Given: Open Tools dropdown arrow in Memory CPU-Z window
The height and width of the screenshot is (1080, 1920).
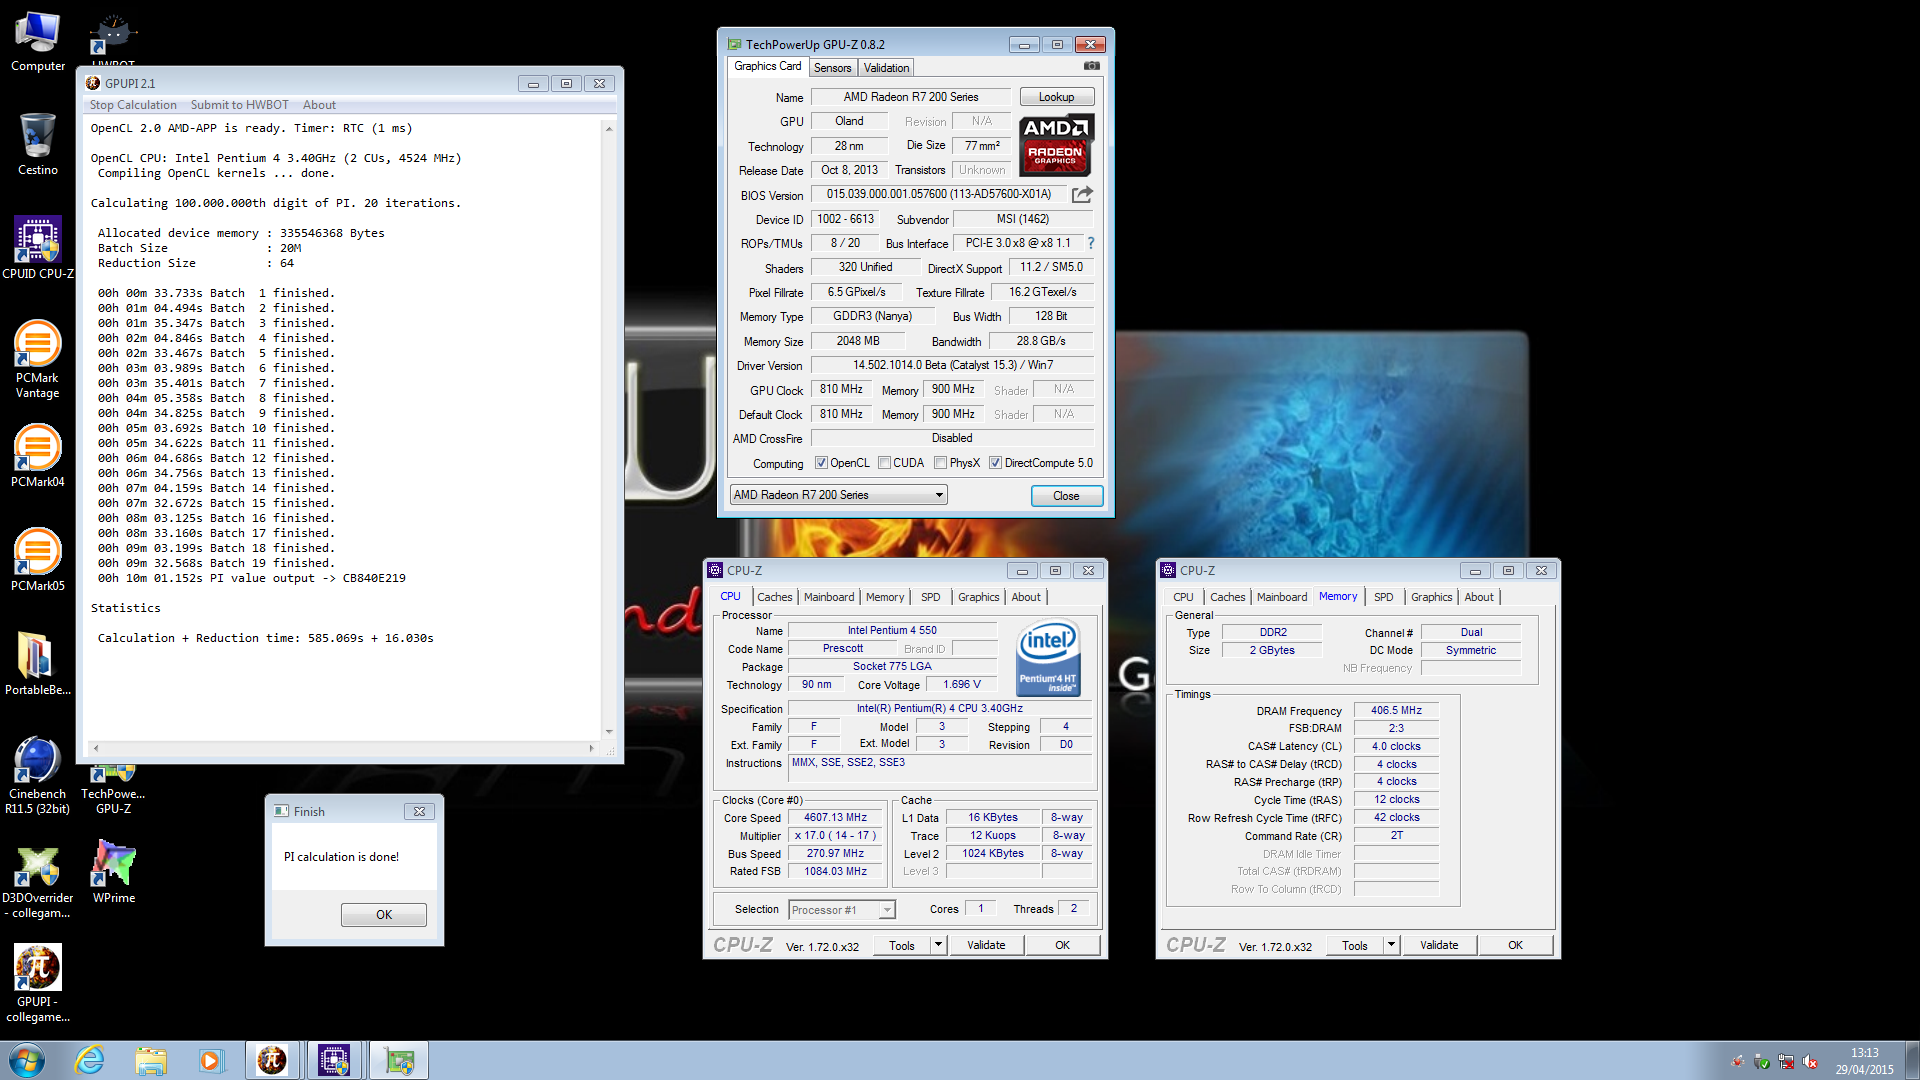Looking at the screenshot, I should pyautogui.click(x=1391, y=945).
